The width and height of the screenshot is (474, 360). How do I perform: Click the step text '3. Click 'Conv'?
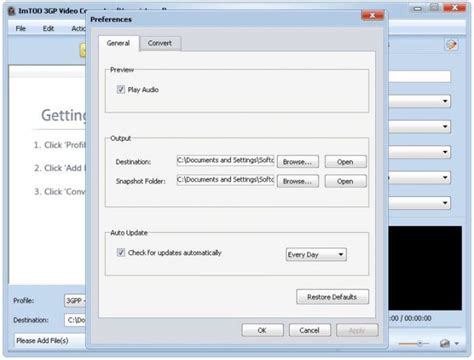[60, 192]
